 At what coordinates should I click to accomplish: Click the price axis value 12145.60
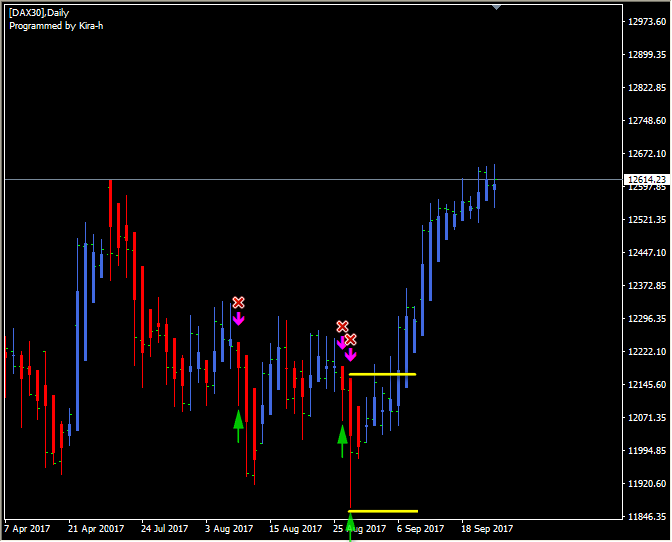click(647, 385)
